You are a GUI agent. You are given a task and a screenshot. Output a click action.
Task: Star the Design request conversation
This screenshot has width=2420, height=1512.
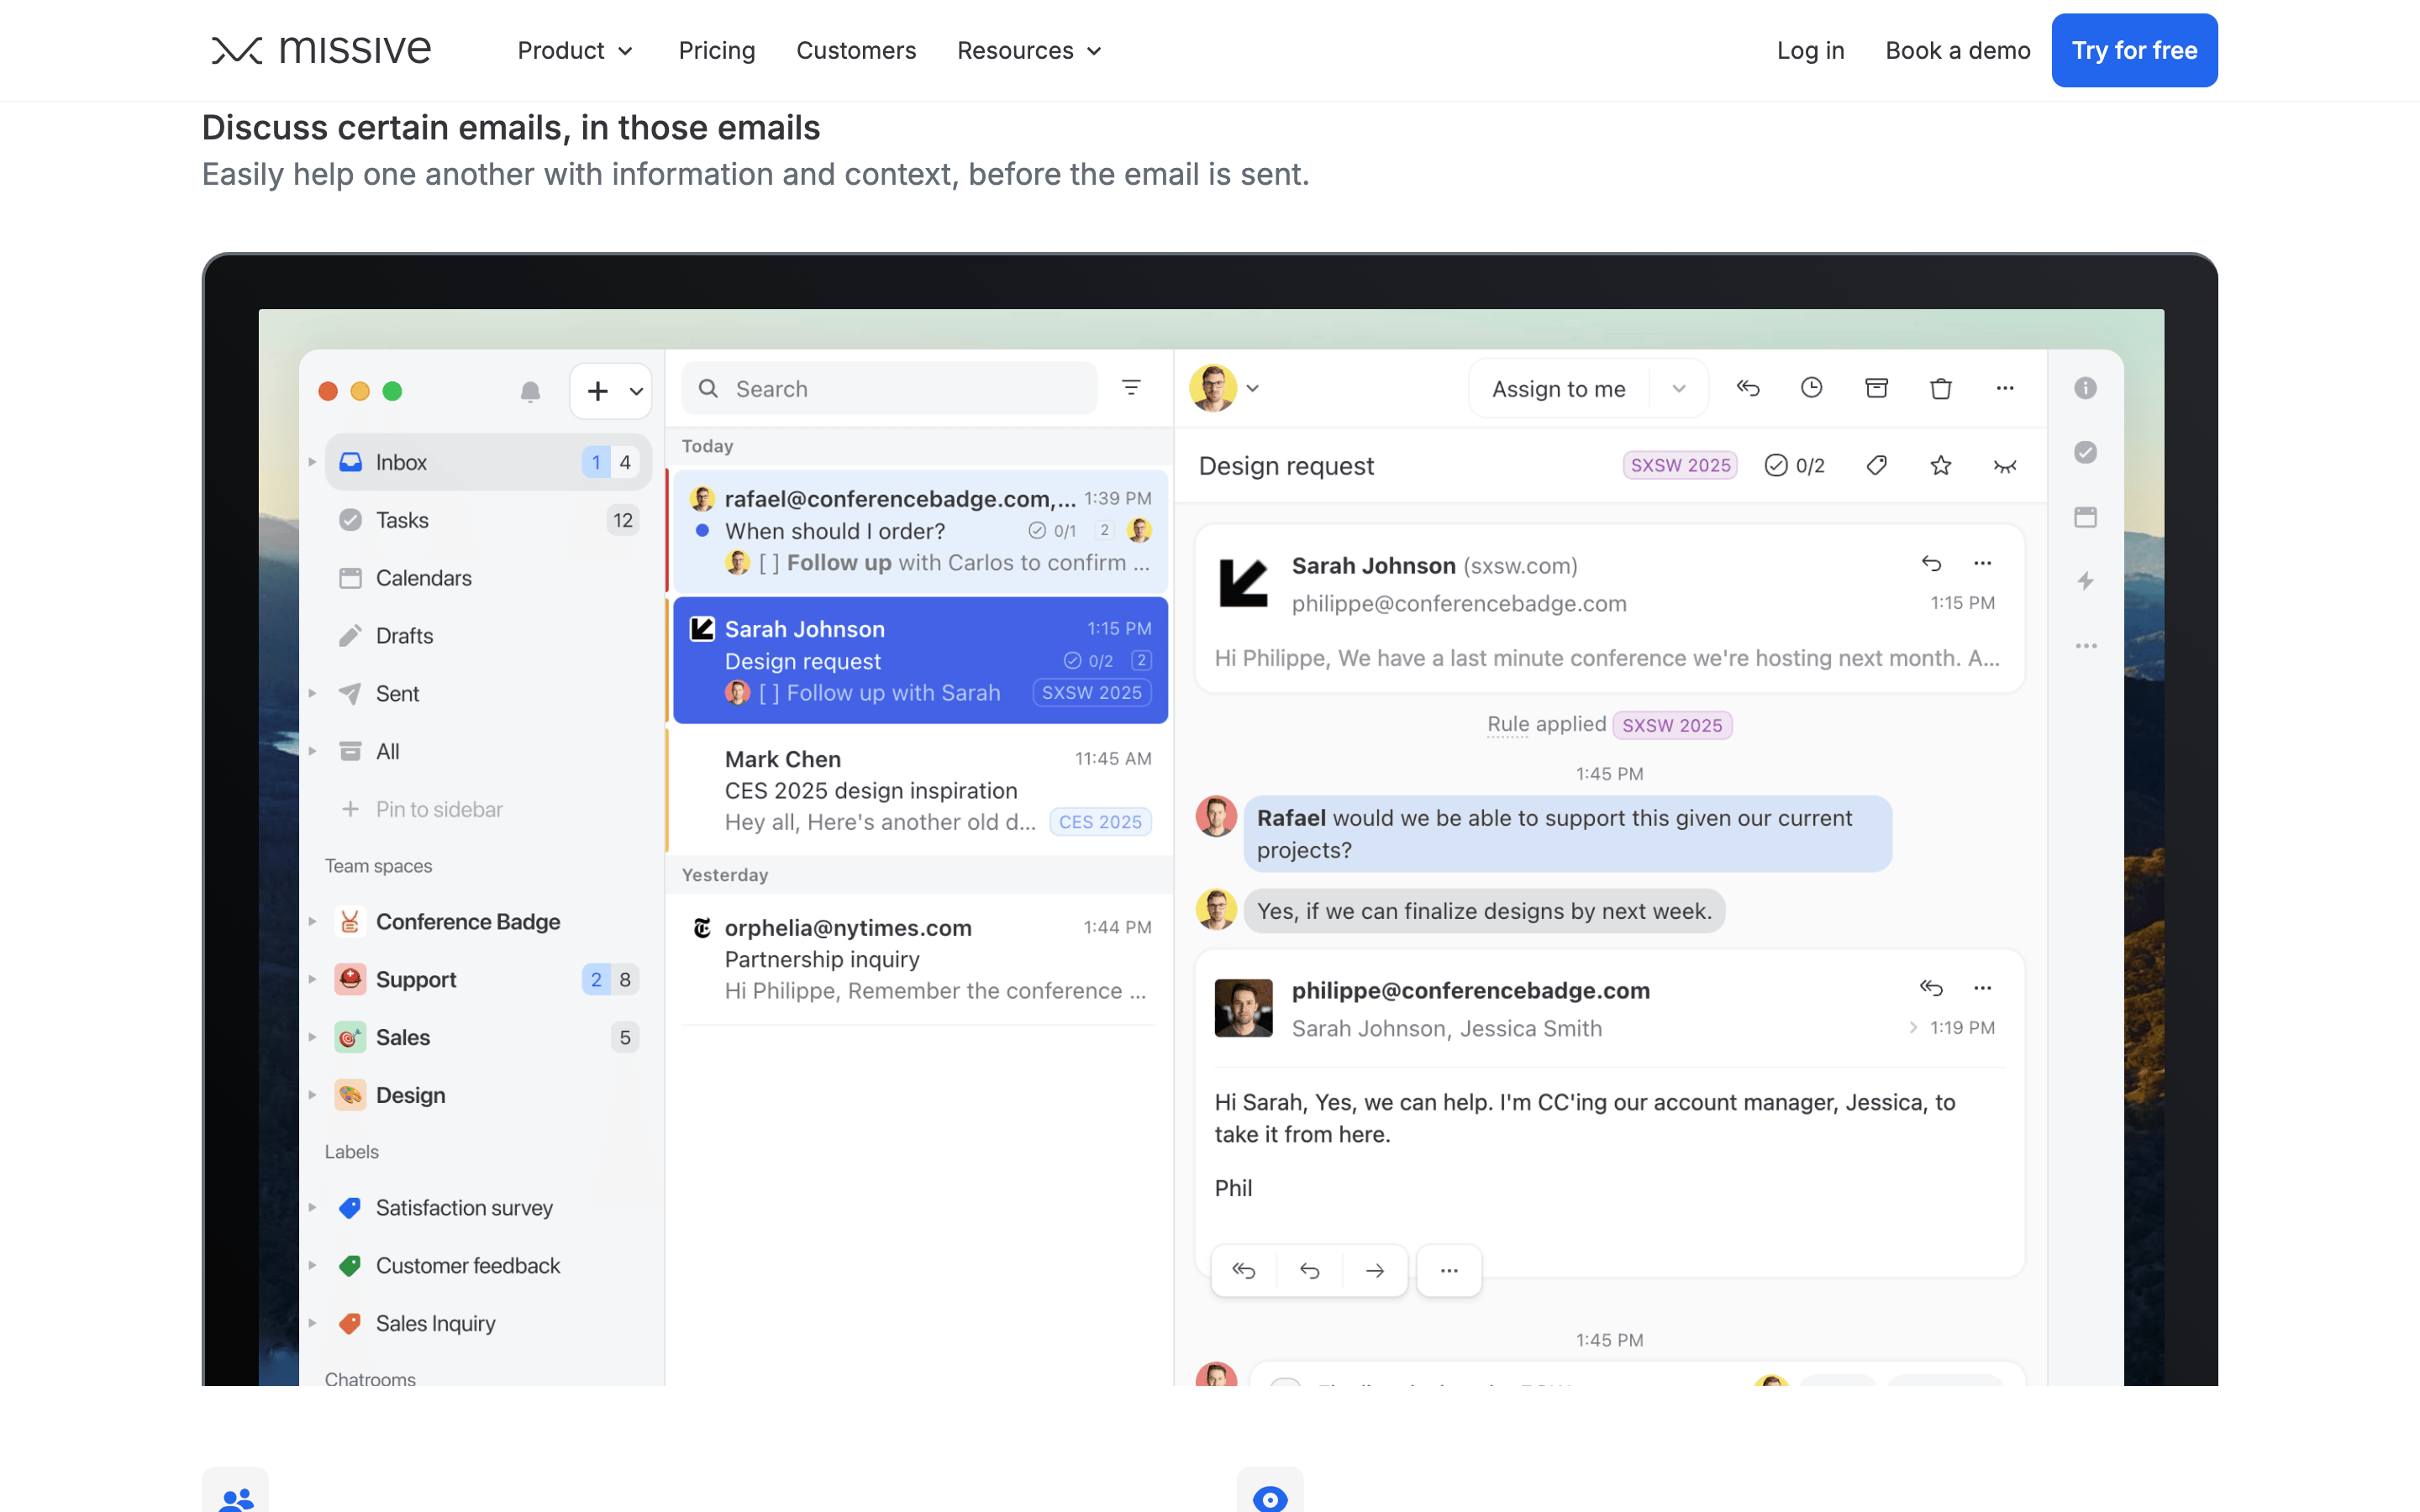coord(1940,465)
